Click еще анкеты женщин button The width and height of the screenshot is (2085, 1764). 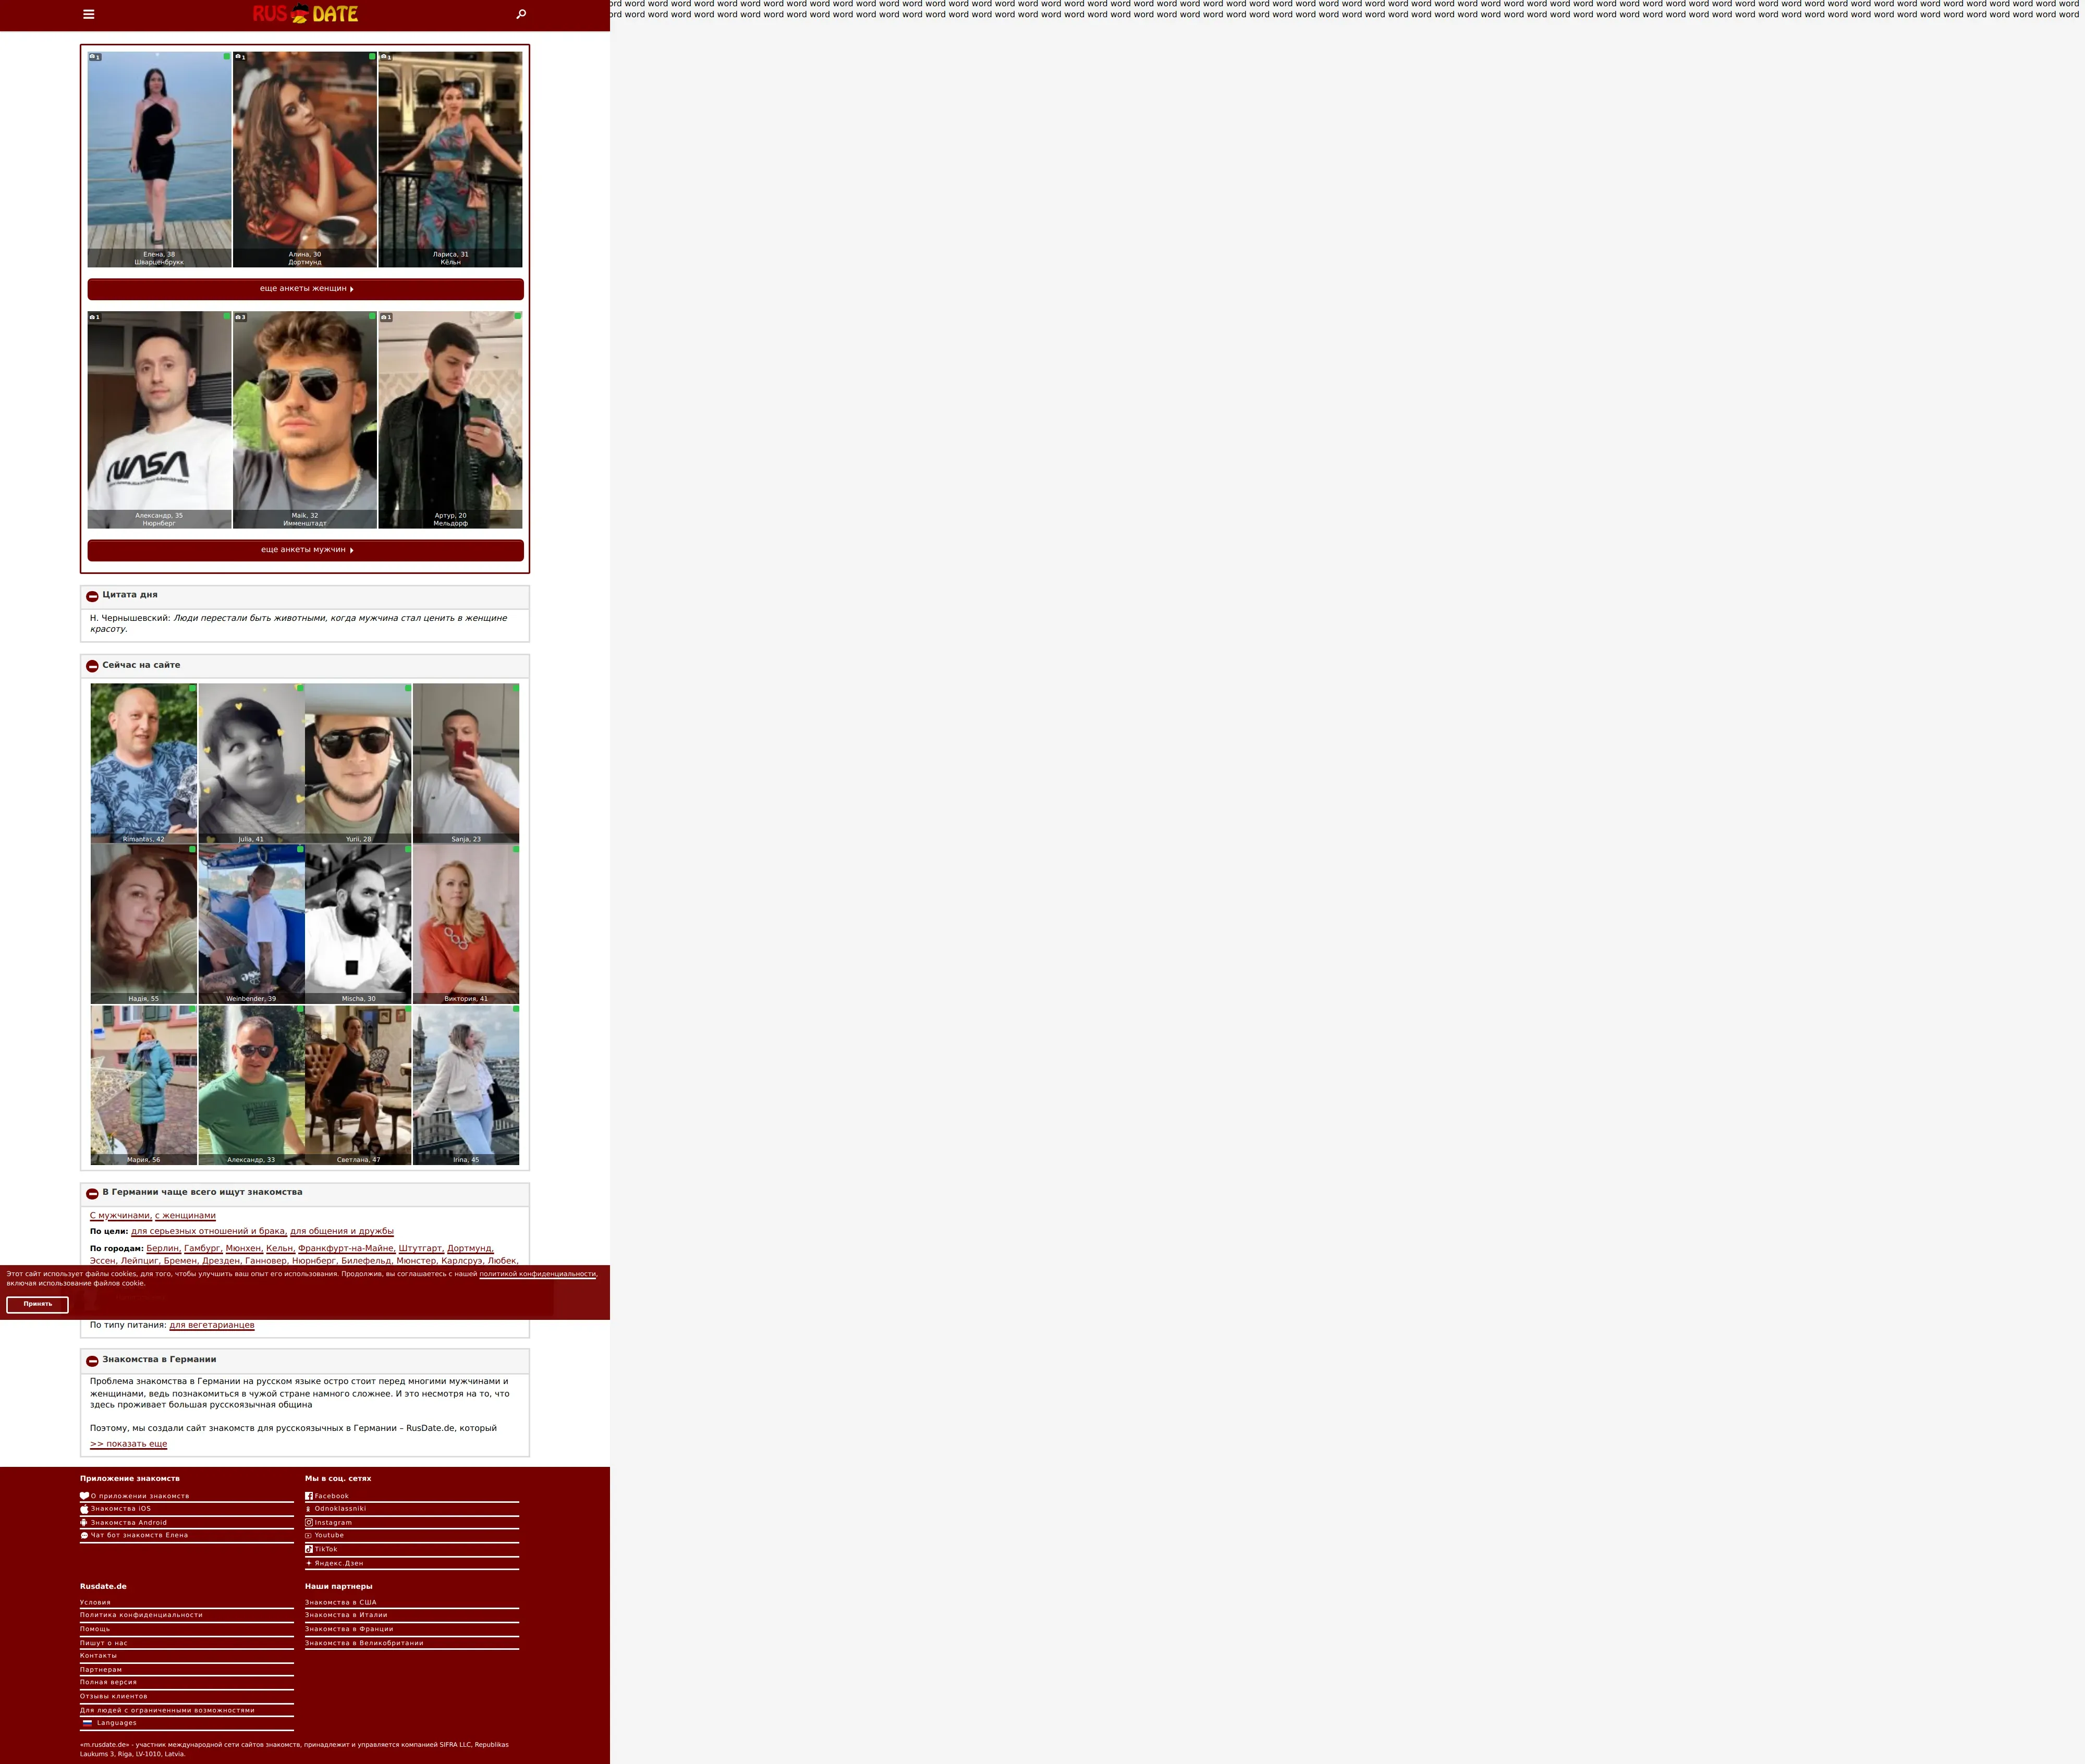(306, 289)
